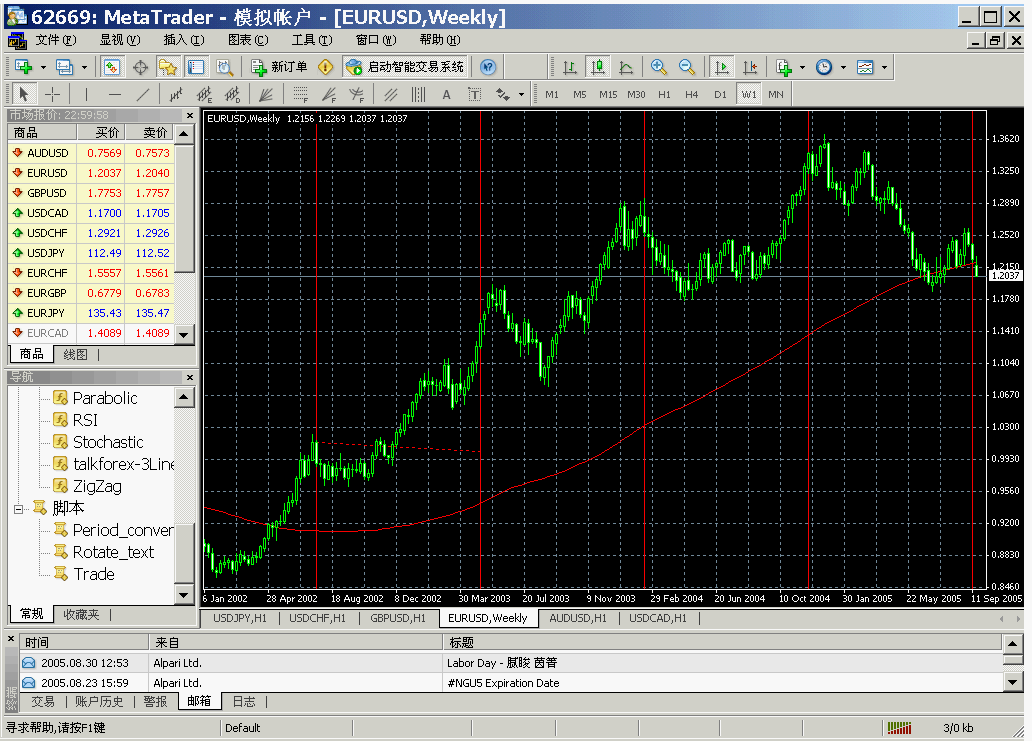Select the Fibonacci retracement drawing tool
This screenshot has width=1032, height=741.
pyautogui.click(x=302, y=94)
